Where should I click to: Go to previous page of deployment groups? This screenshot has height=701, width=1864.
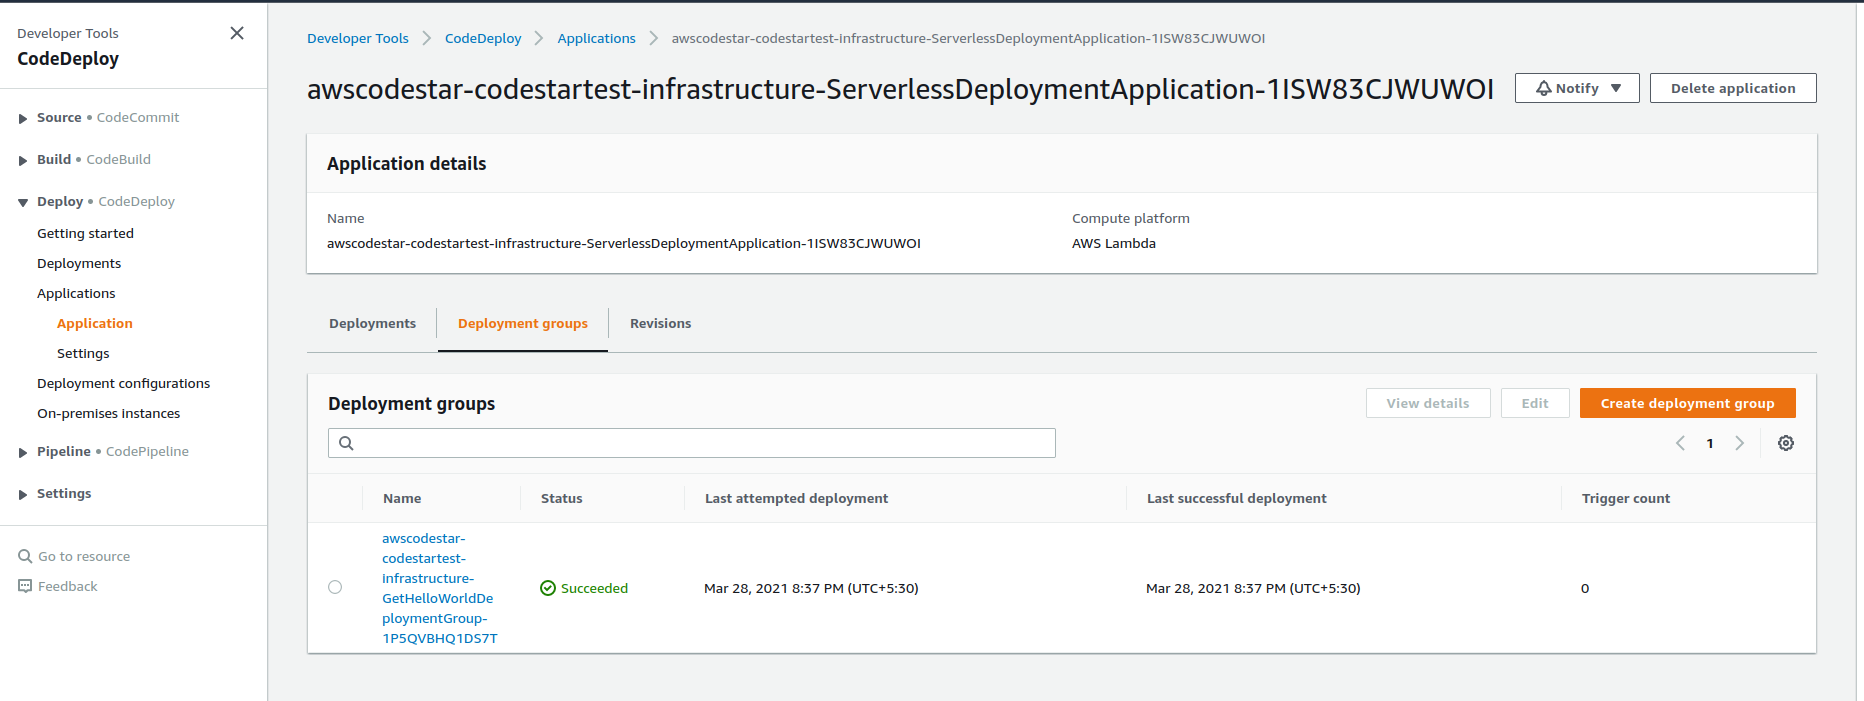[1680, 443]
